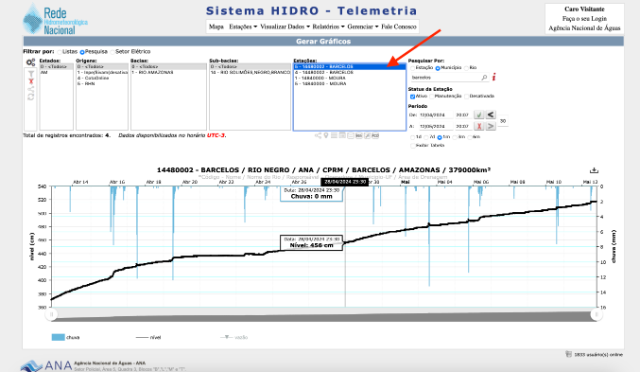Click the download chart icon
The image size is (640, 372).
pos(594,170)
